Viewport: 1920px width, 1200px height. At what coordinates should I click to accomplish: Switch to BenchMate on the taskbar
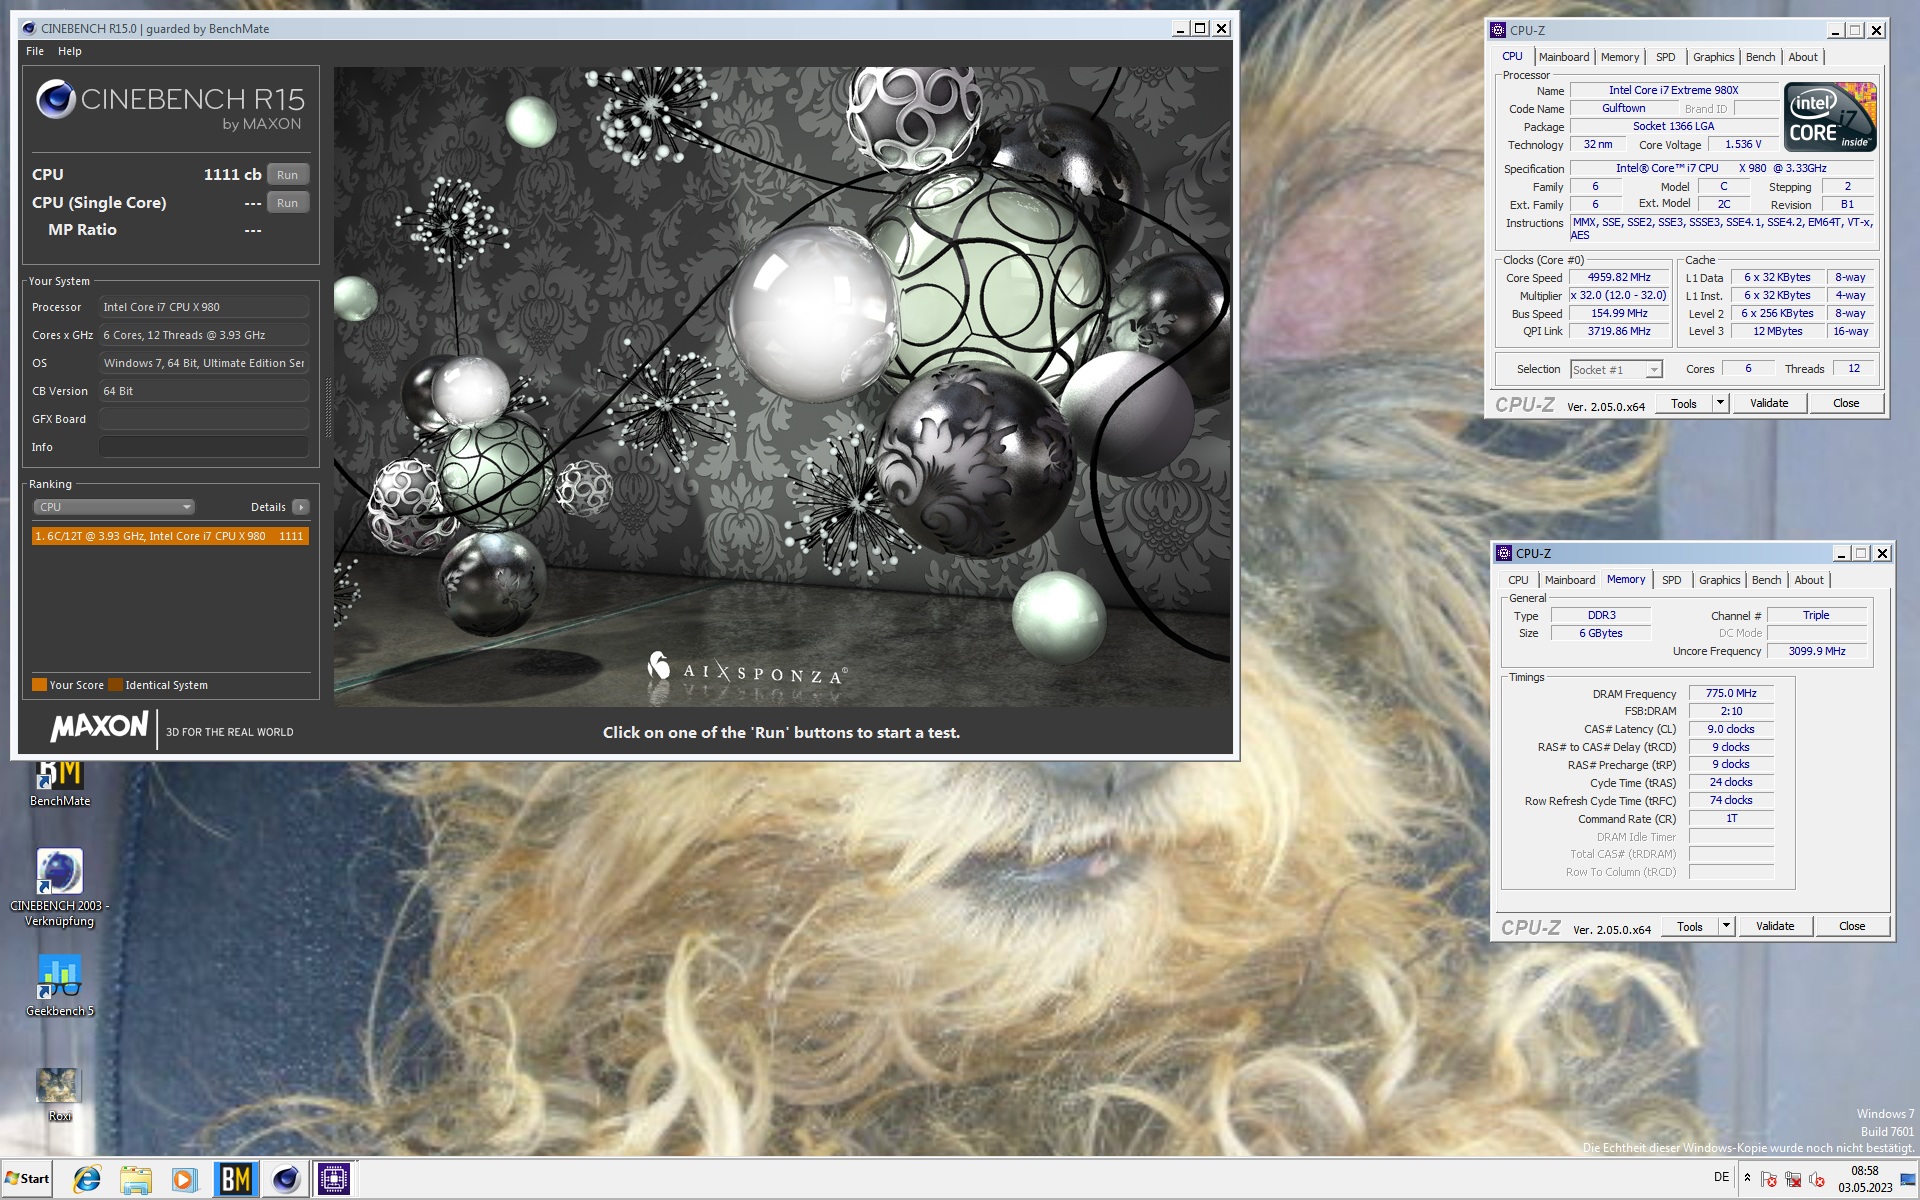[235, 1180]
